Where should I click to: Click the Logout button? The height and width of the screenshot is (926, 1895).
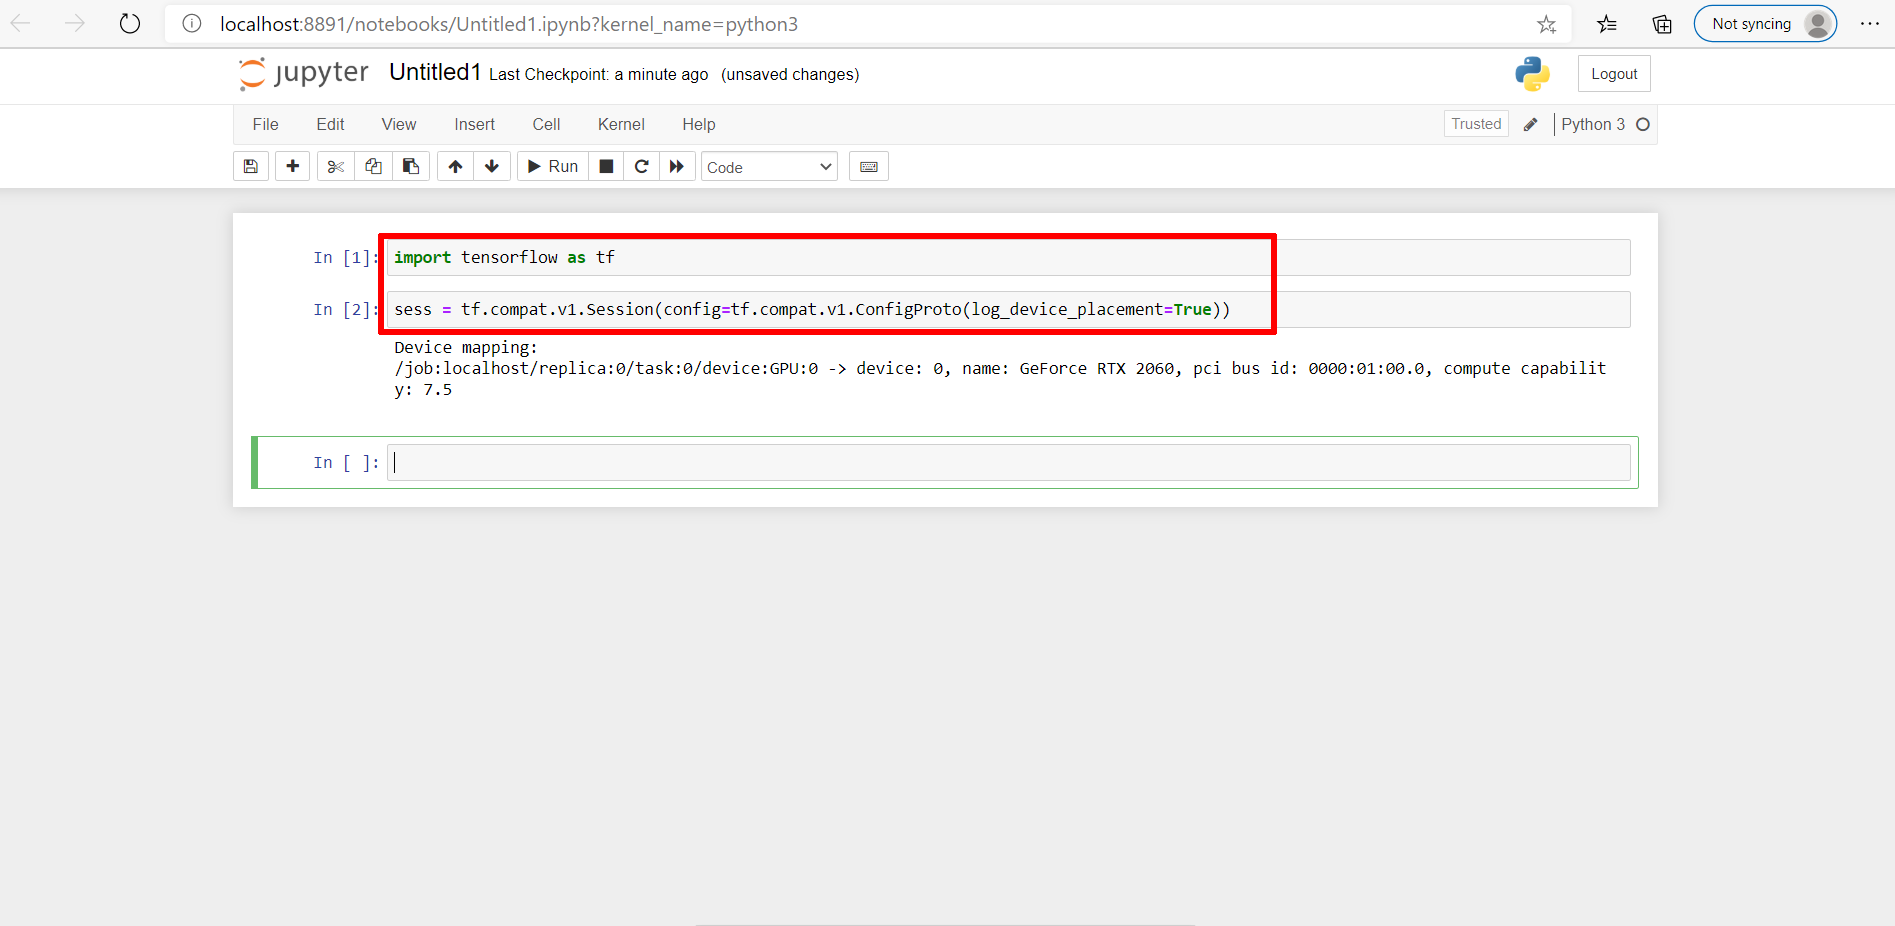tap(1614, 74)
